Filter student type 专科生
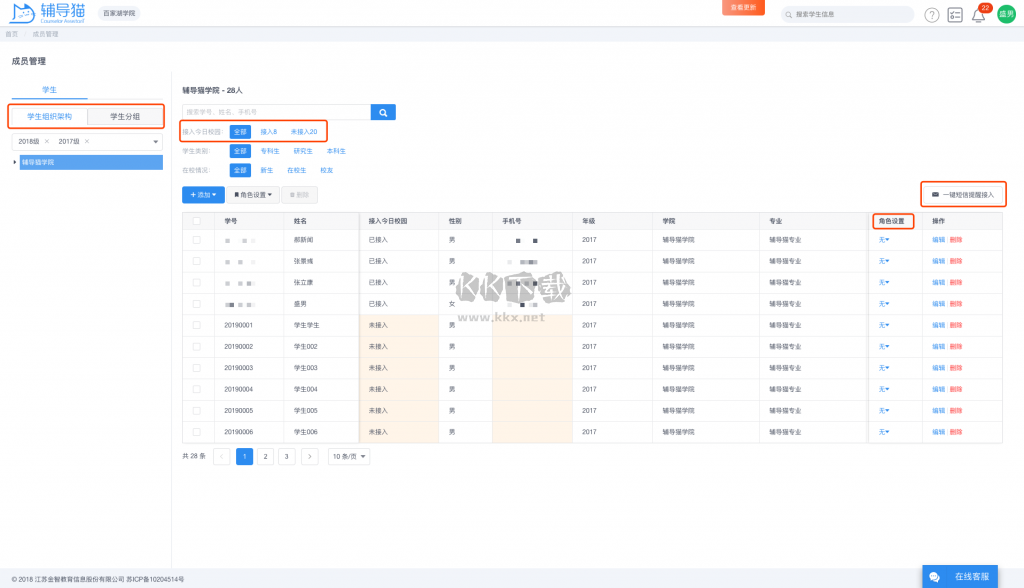The image size is (1024, 588). [x=270, y=151]
